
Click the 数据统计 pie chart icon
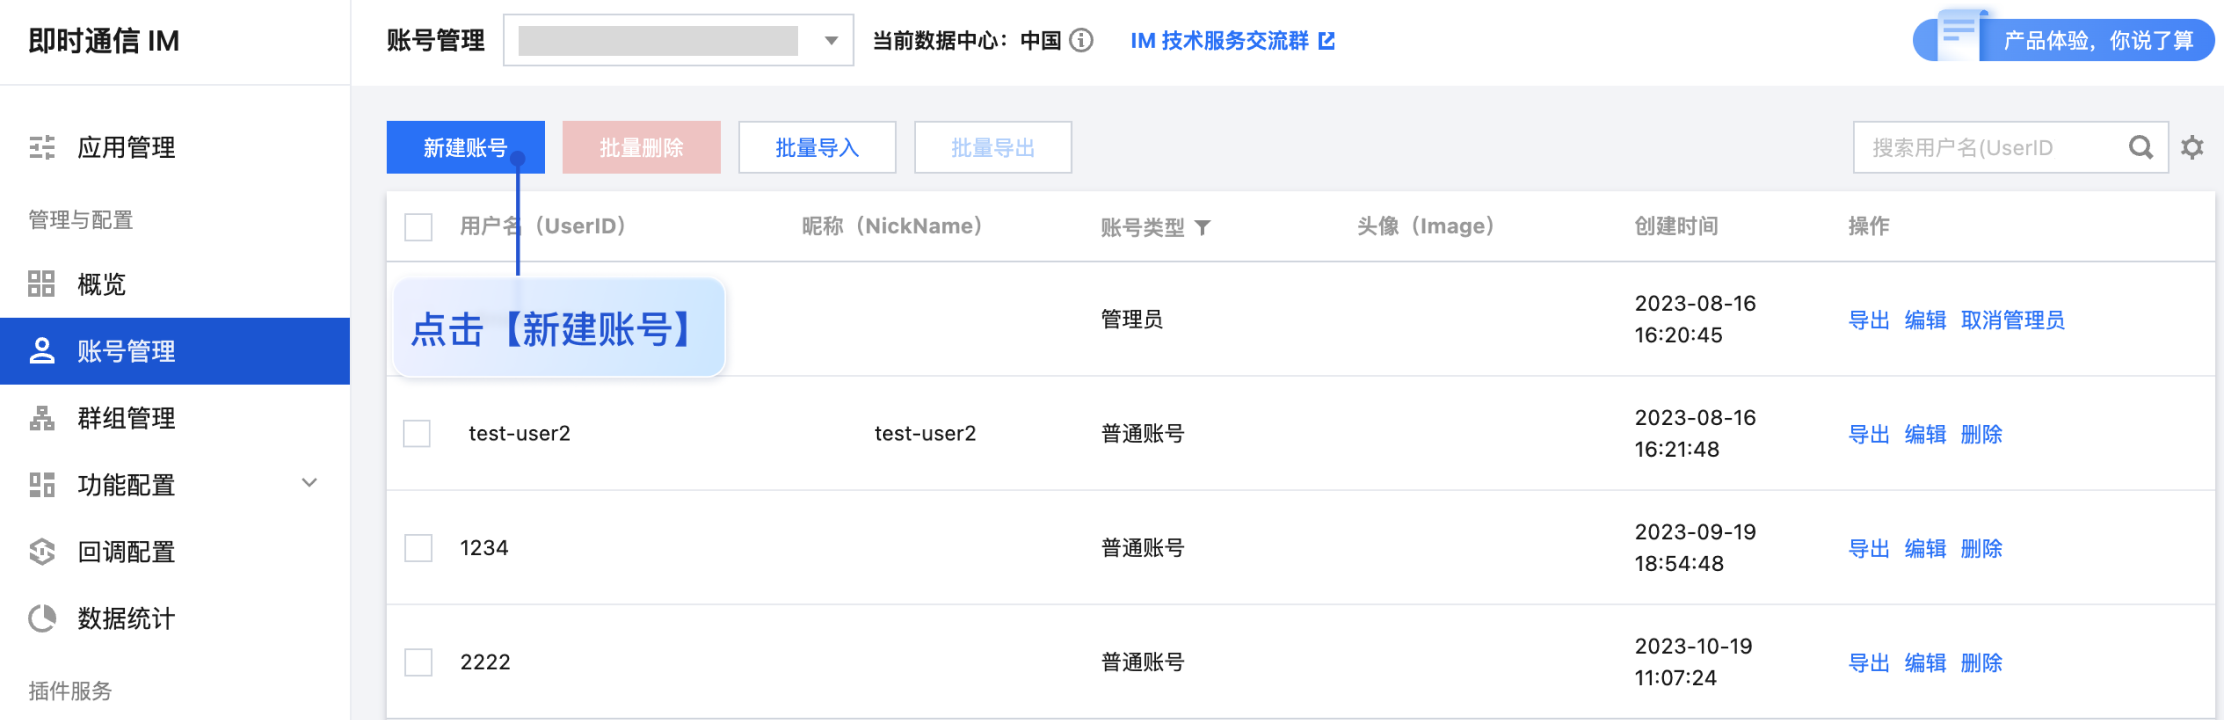point(42,619)
